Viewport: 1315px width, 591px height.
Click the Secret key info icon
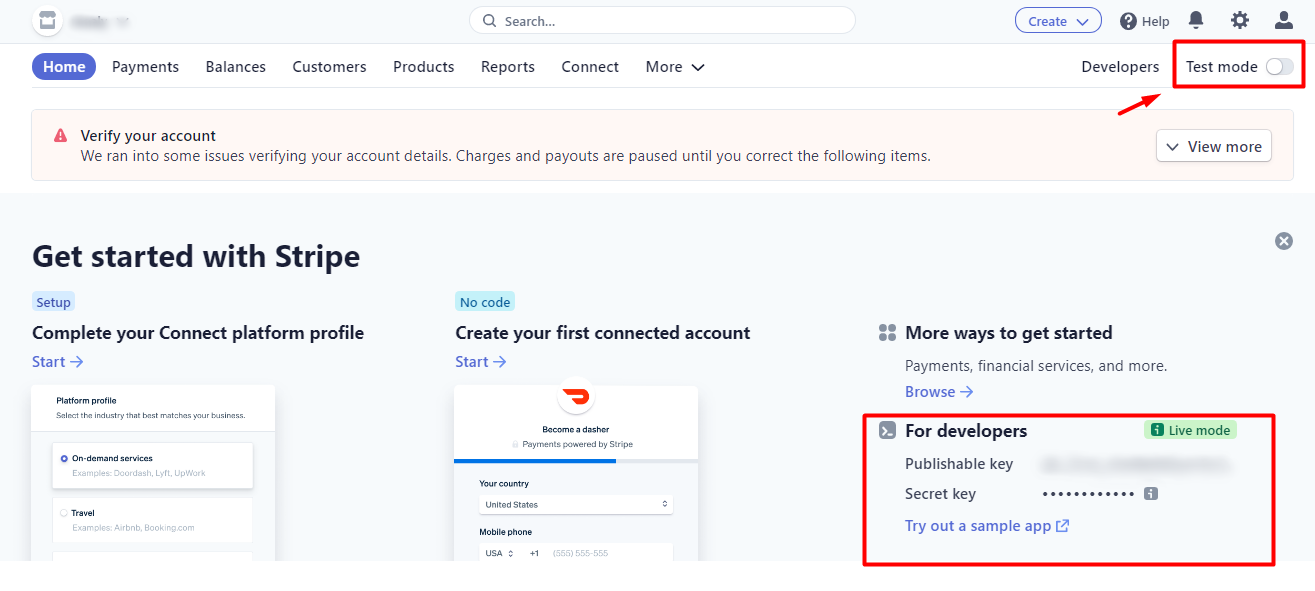coord(1151,493)
